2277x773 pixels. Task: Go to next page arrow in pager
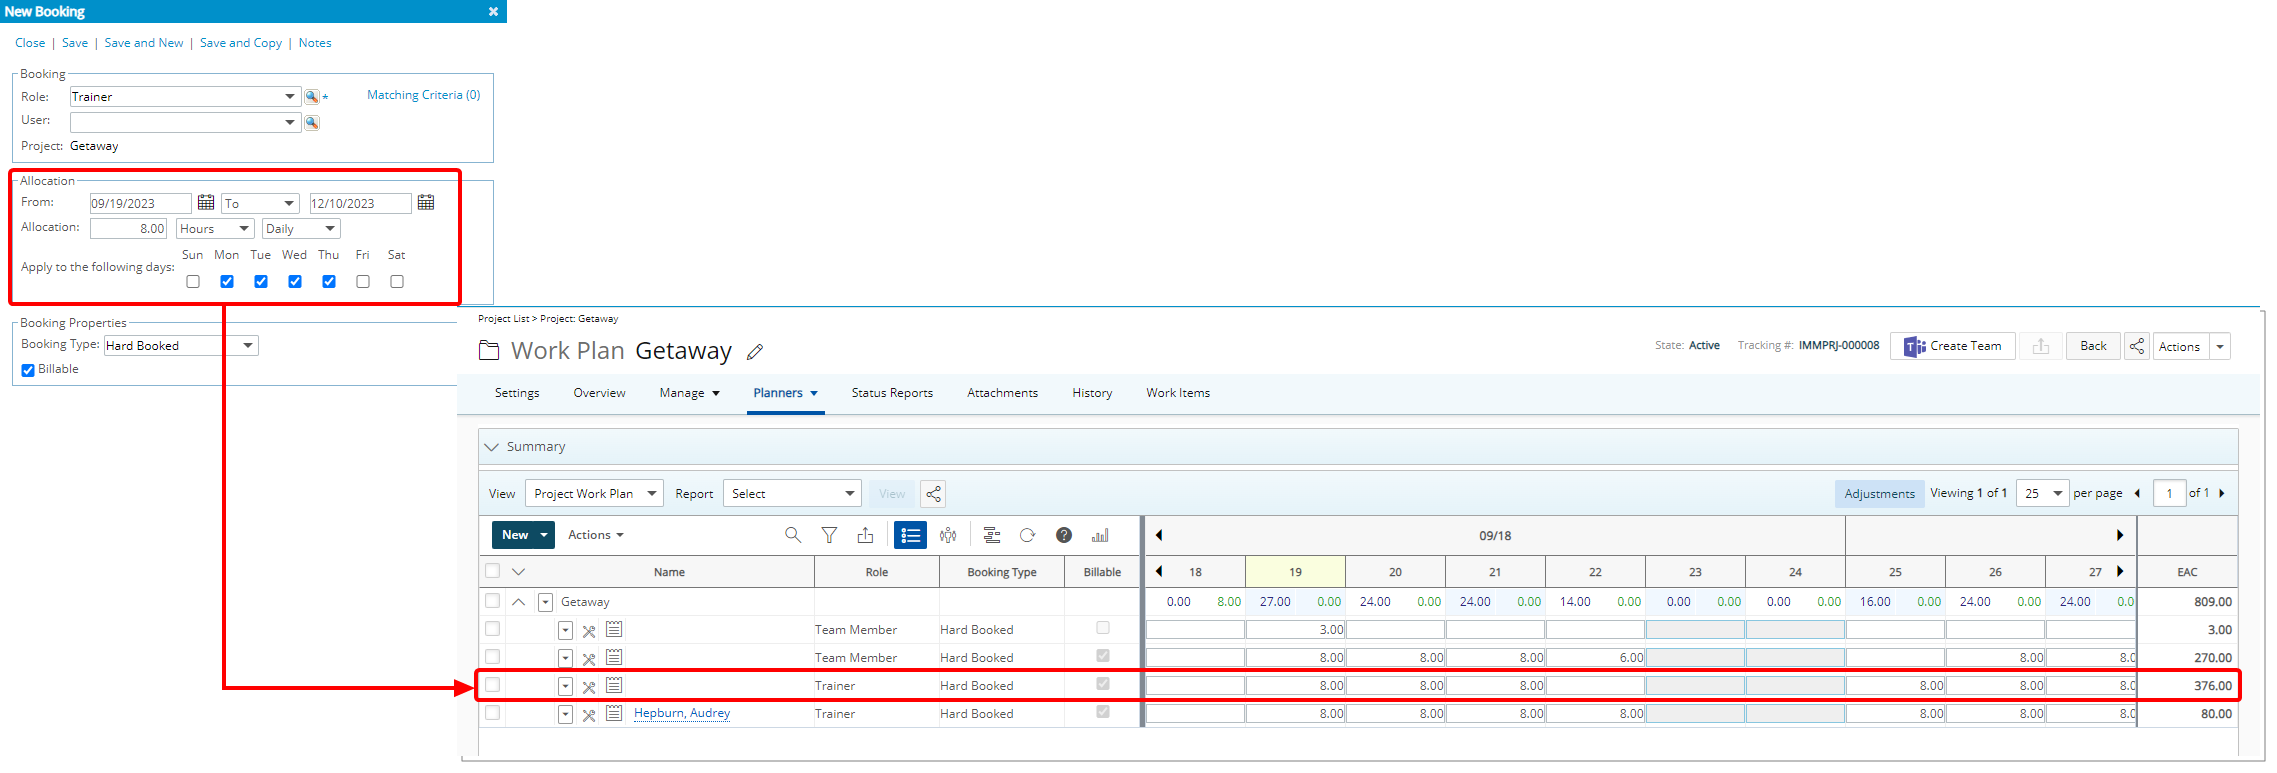(x=2222, y=493)
